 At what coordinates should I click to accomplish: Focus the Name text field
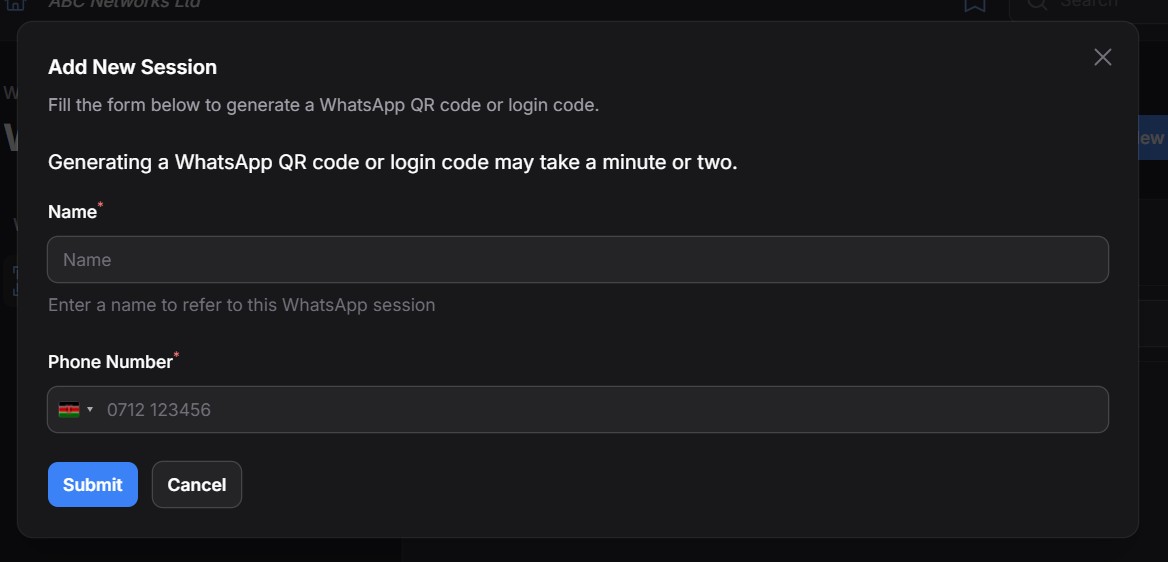click(x=577, y=259)
